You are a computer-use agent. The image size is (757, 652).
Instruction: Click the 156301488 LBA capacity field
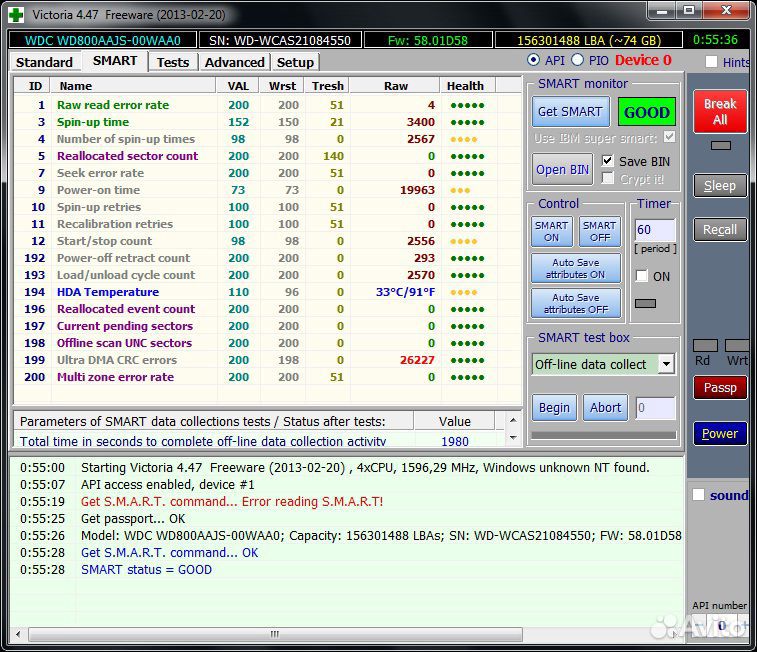589,40
